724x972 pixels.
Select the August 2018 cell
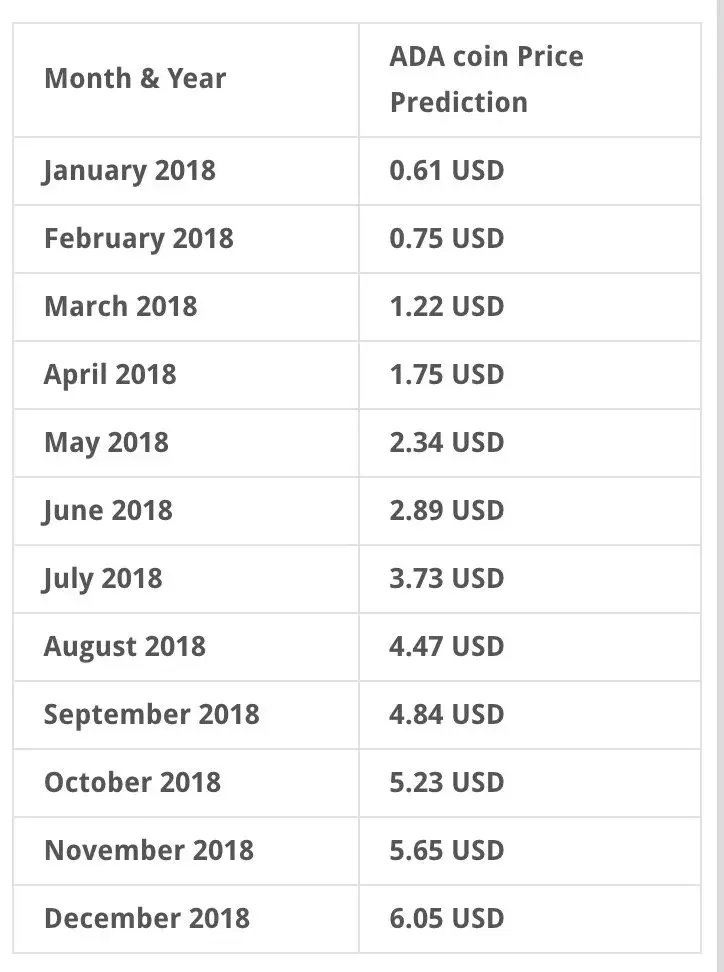pyautogui.click(x=124, y=646)
